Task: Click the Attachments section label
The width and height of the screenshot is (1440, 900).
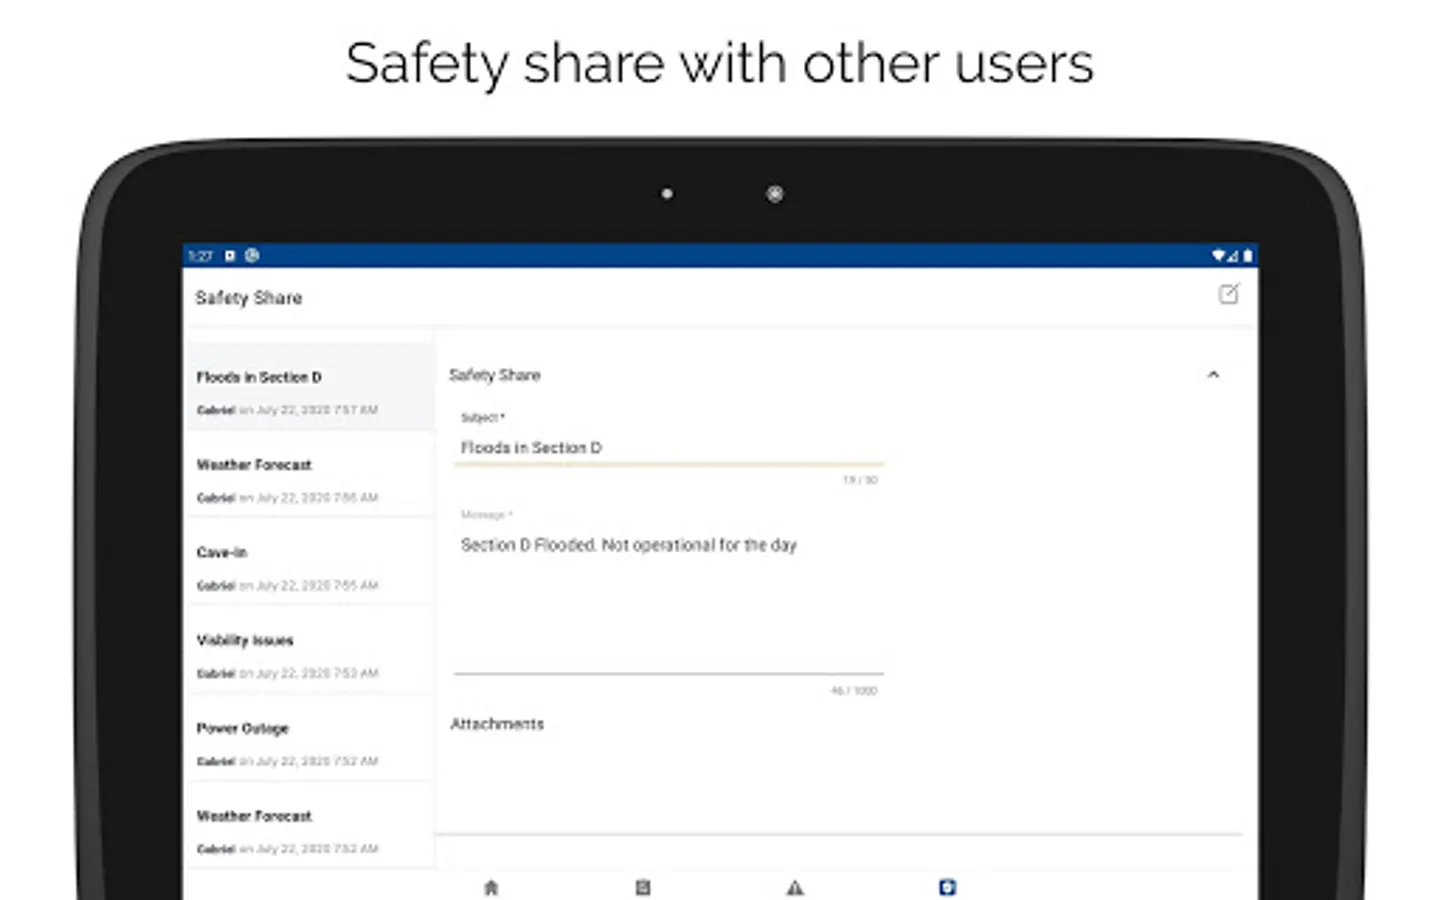Action: tap(497, 724)
